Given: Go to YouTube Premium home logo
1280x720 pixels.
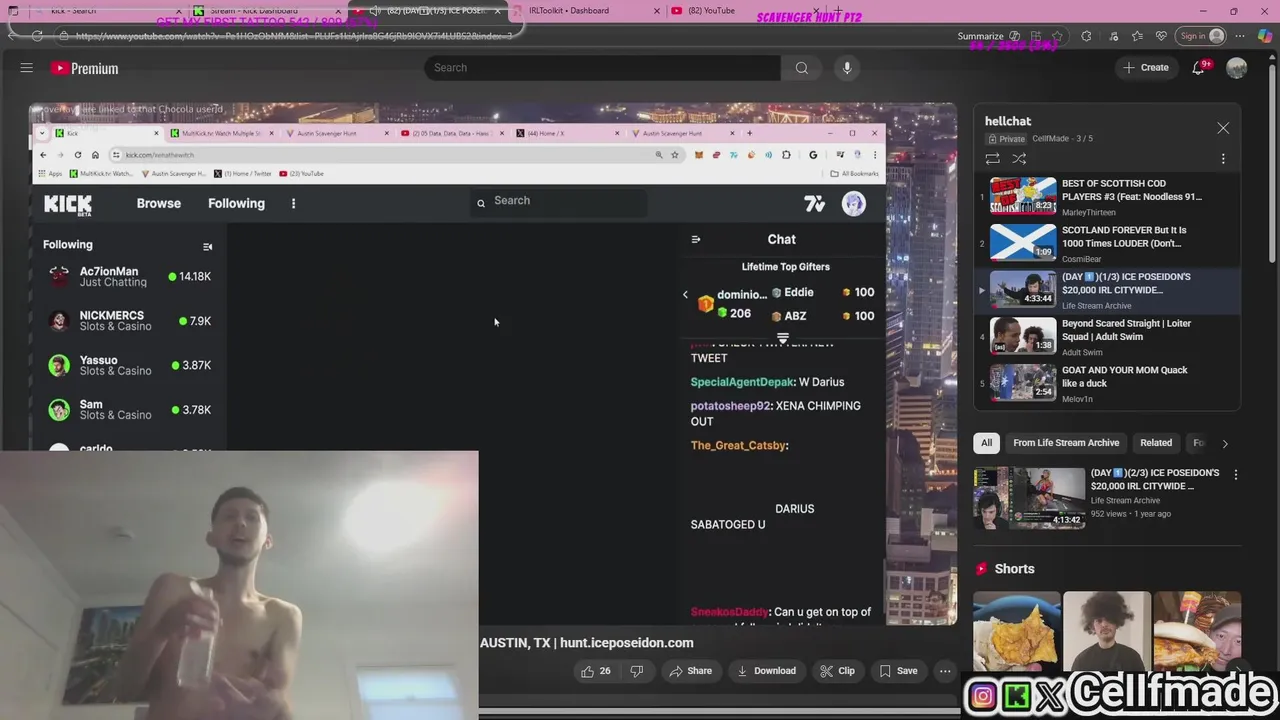Looking at the screenshot, I should [85, 68].
